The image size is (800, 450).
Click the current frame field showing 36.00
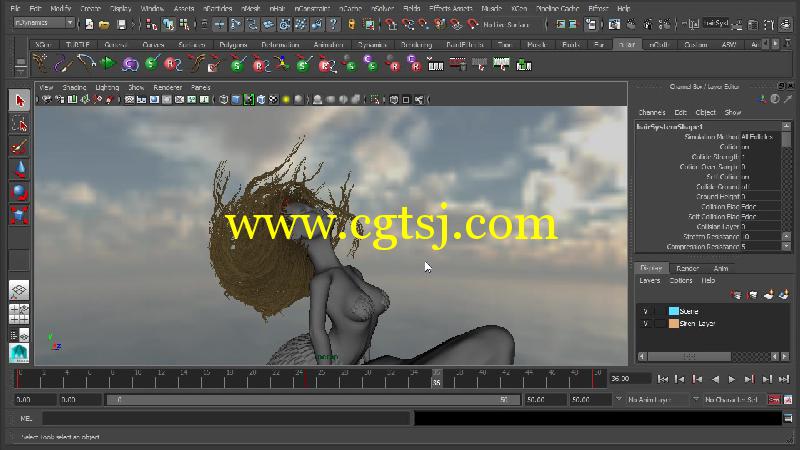[630, 379]
